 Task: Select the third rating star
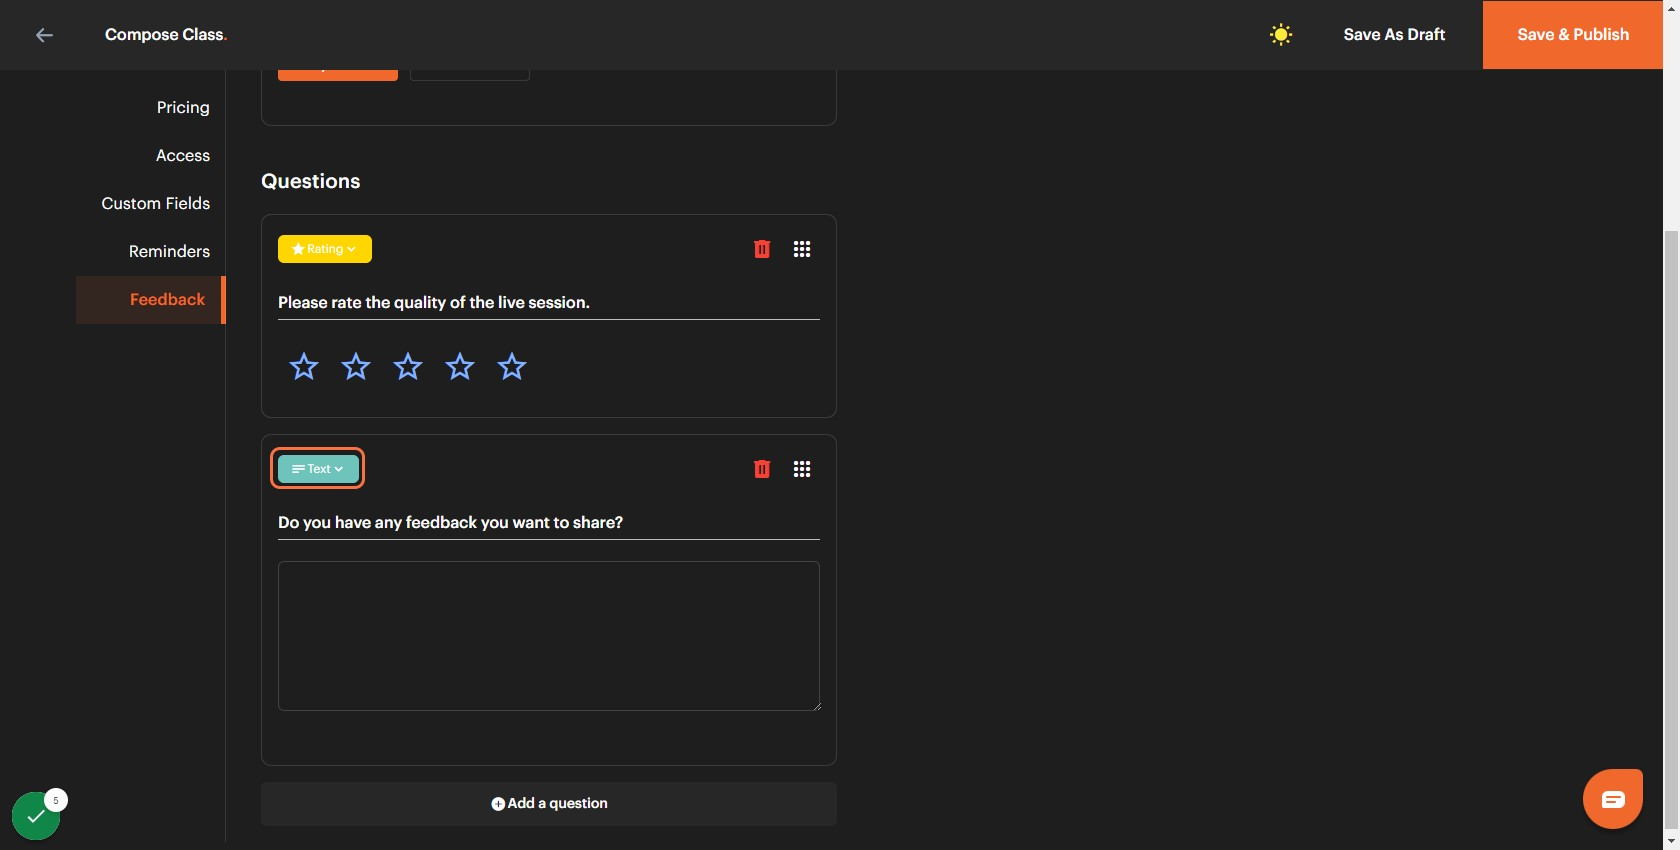408,367
